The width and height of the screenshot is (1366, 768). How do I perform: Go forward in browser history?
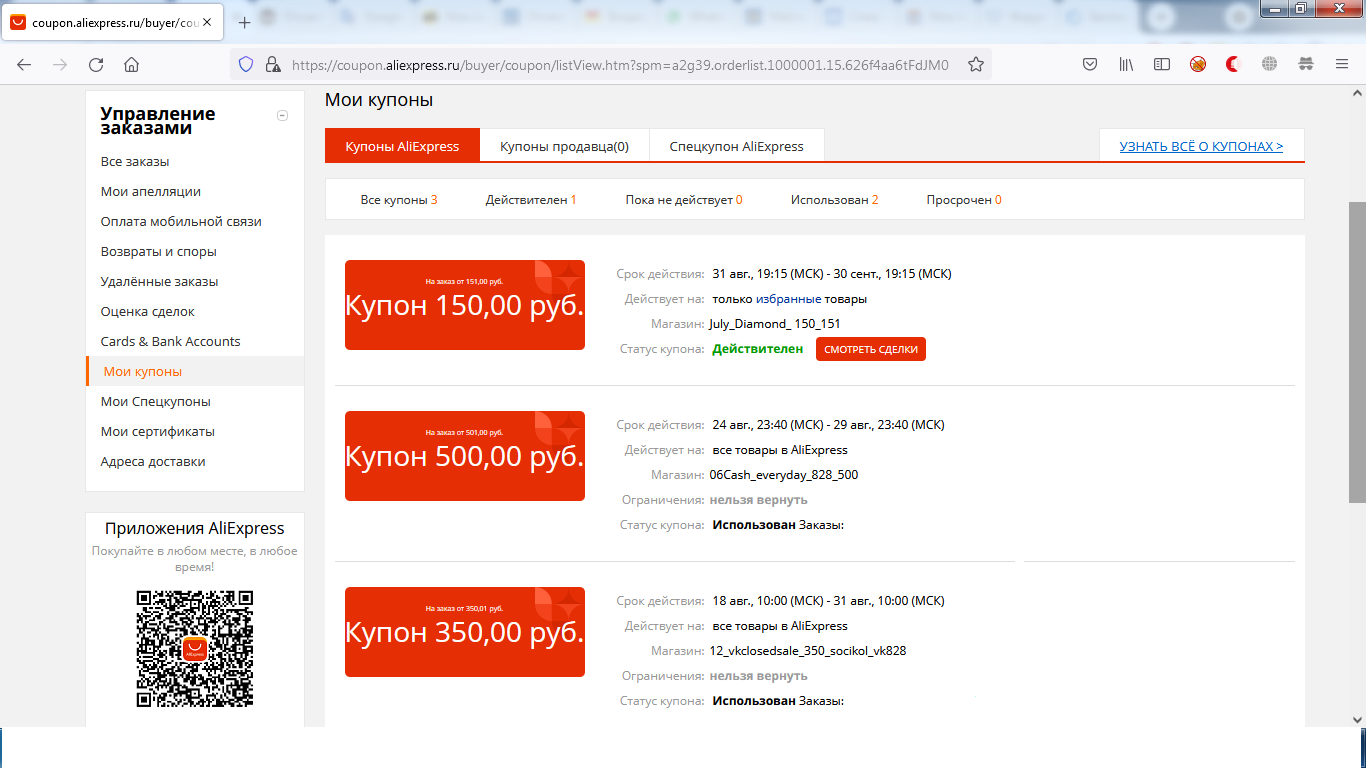click(60, 65)
